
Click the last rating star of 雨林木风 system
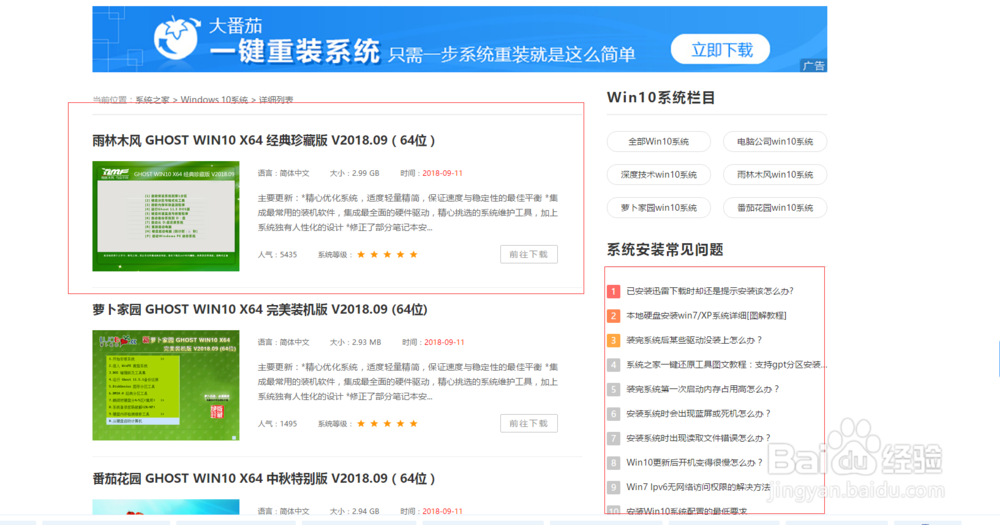click(413, 255)
